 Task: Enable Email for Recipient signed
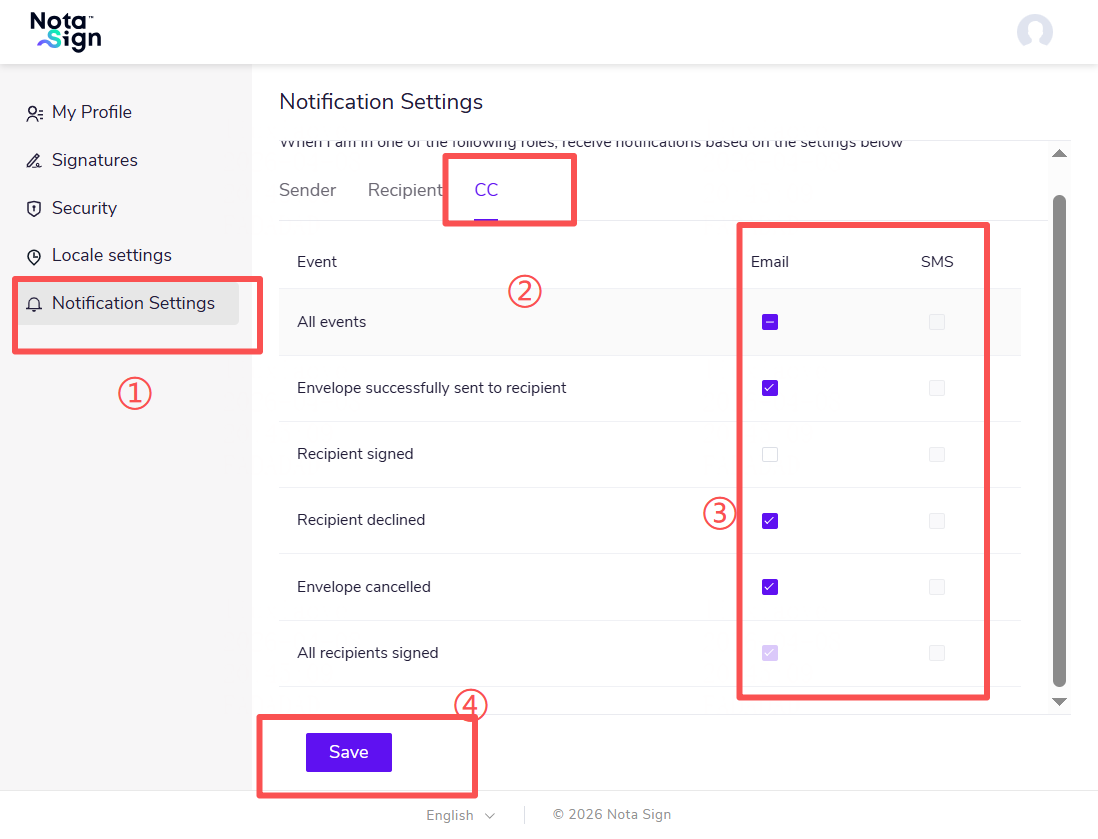click(770, 454)
